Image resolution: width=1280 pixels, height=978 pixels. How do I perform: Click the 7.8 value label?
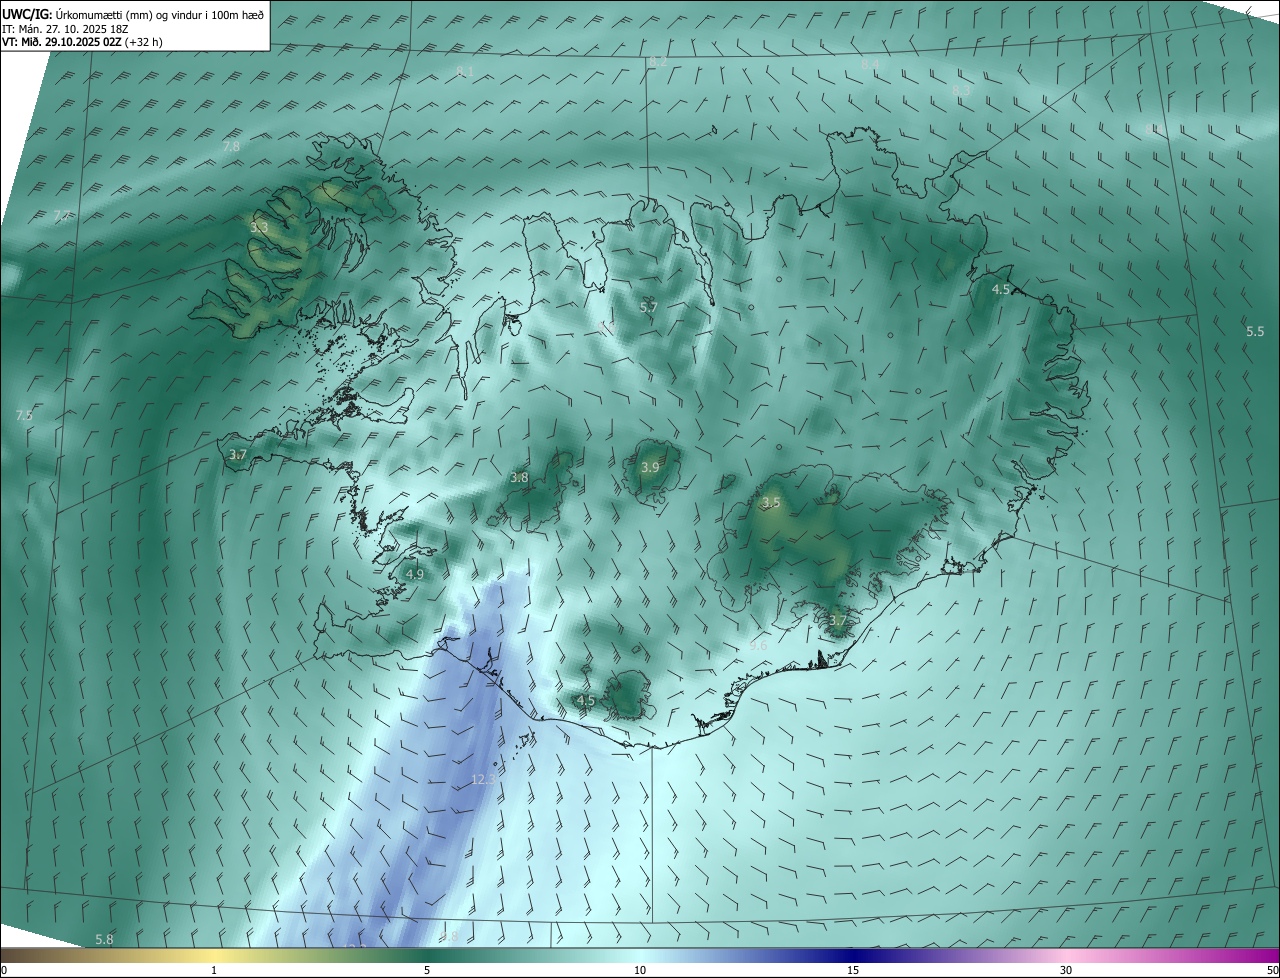[231, 147]
